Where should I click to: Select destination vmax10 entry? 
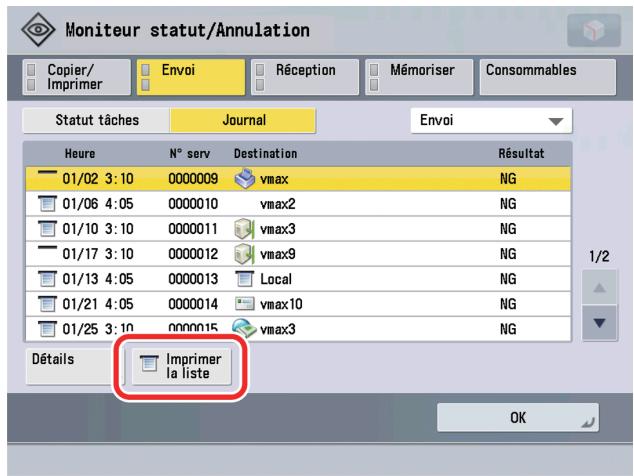(x=281, y=304)
